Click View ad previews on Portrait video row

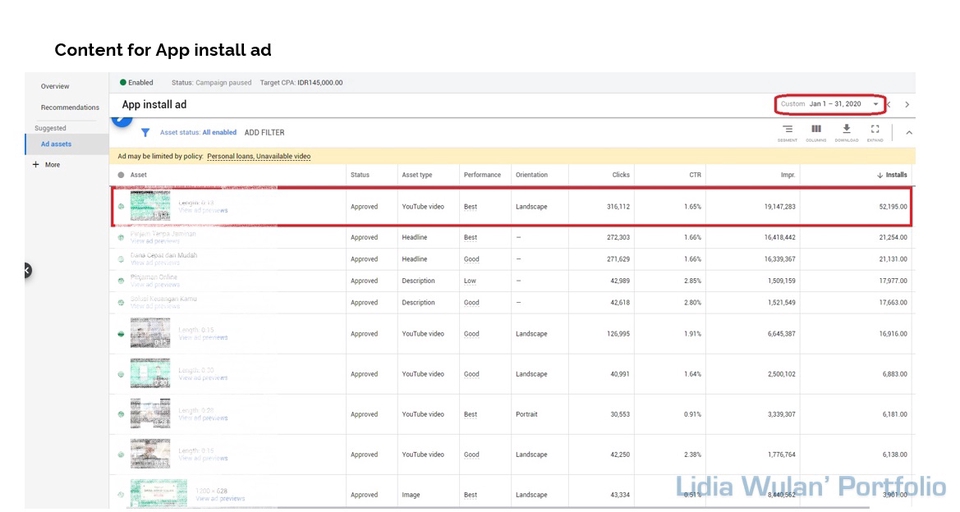click(203, 418)
